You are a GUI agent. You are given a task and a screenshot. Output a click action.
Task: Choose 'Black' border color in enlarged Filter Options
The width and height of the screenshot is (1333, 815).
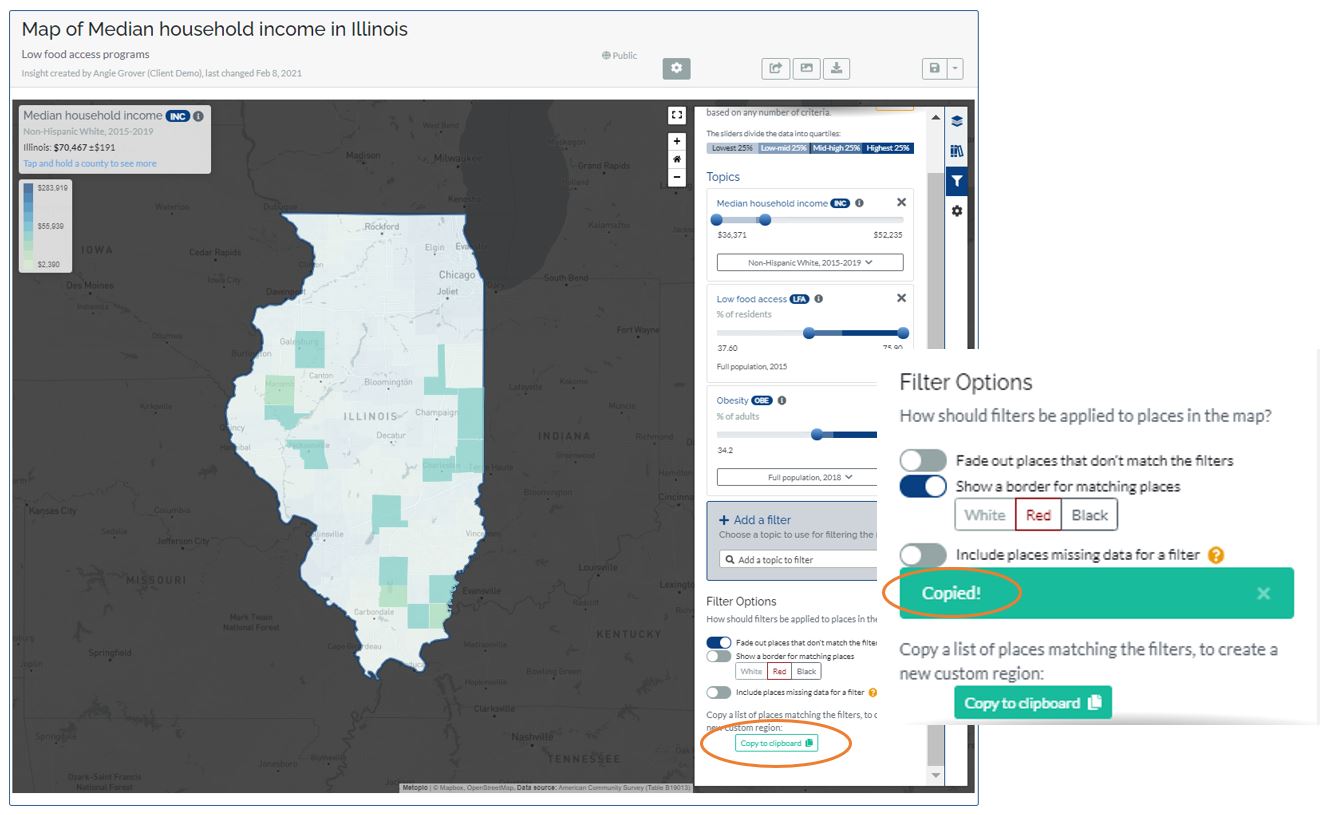1089,515
